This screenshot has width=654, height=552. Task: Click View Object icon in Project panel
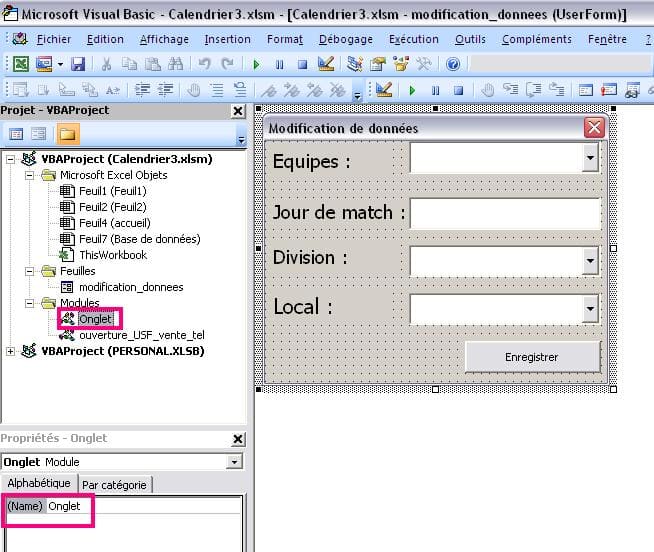[x=38, y=134]
